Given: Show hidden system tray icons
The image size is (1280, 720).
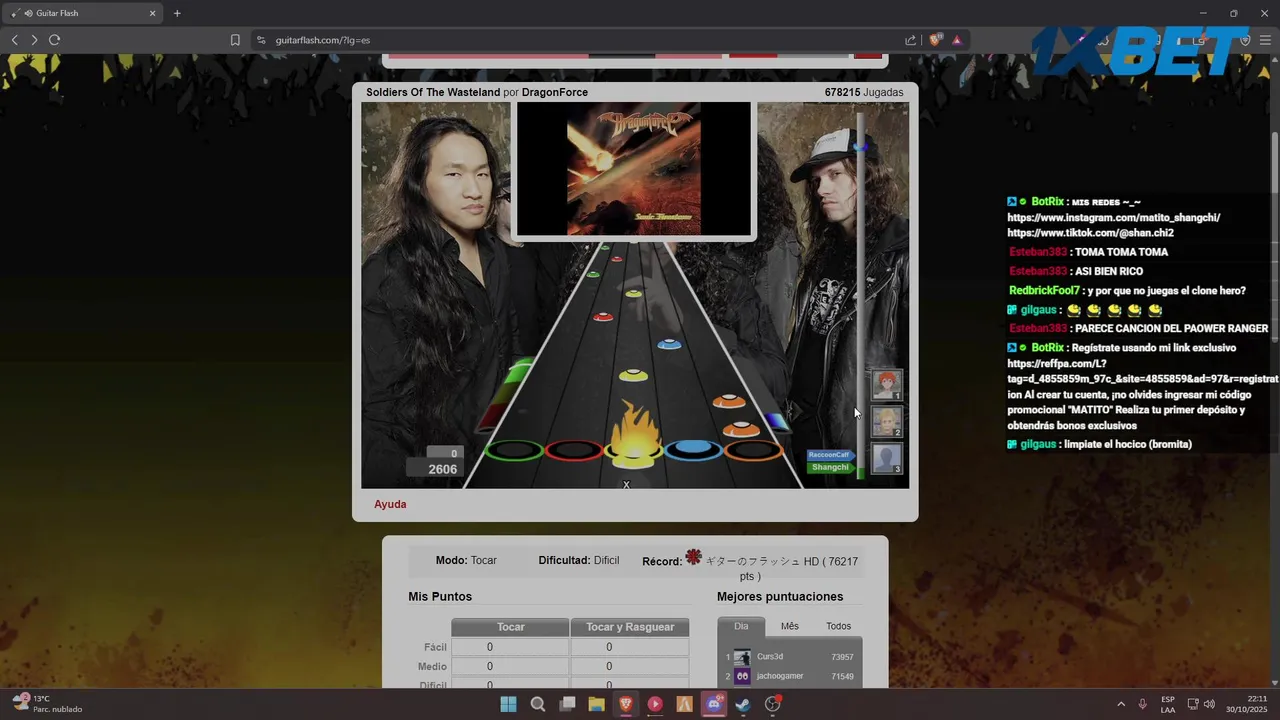Looking at the screenshot, I should 1121,704.
